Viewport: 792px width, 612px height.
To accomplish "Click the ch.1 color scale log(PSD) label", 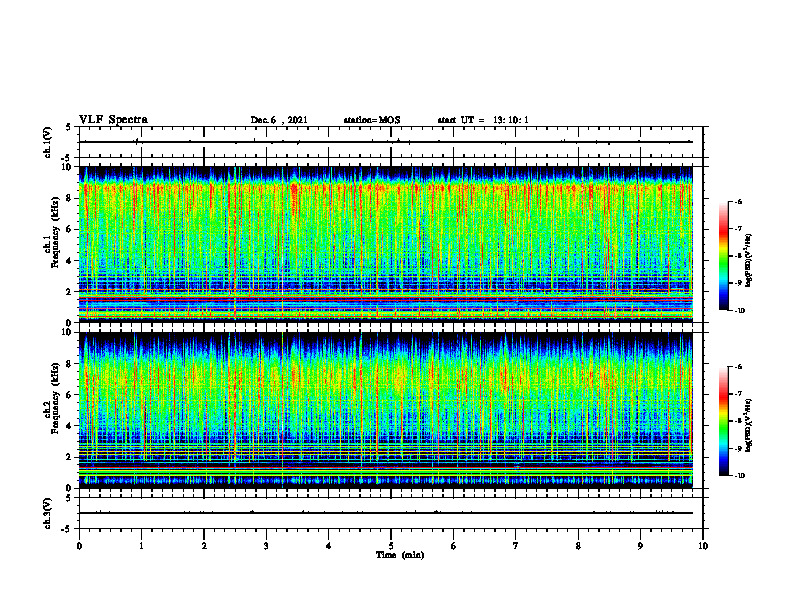I will pos(749,261).
